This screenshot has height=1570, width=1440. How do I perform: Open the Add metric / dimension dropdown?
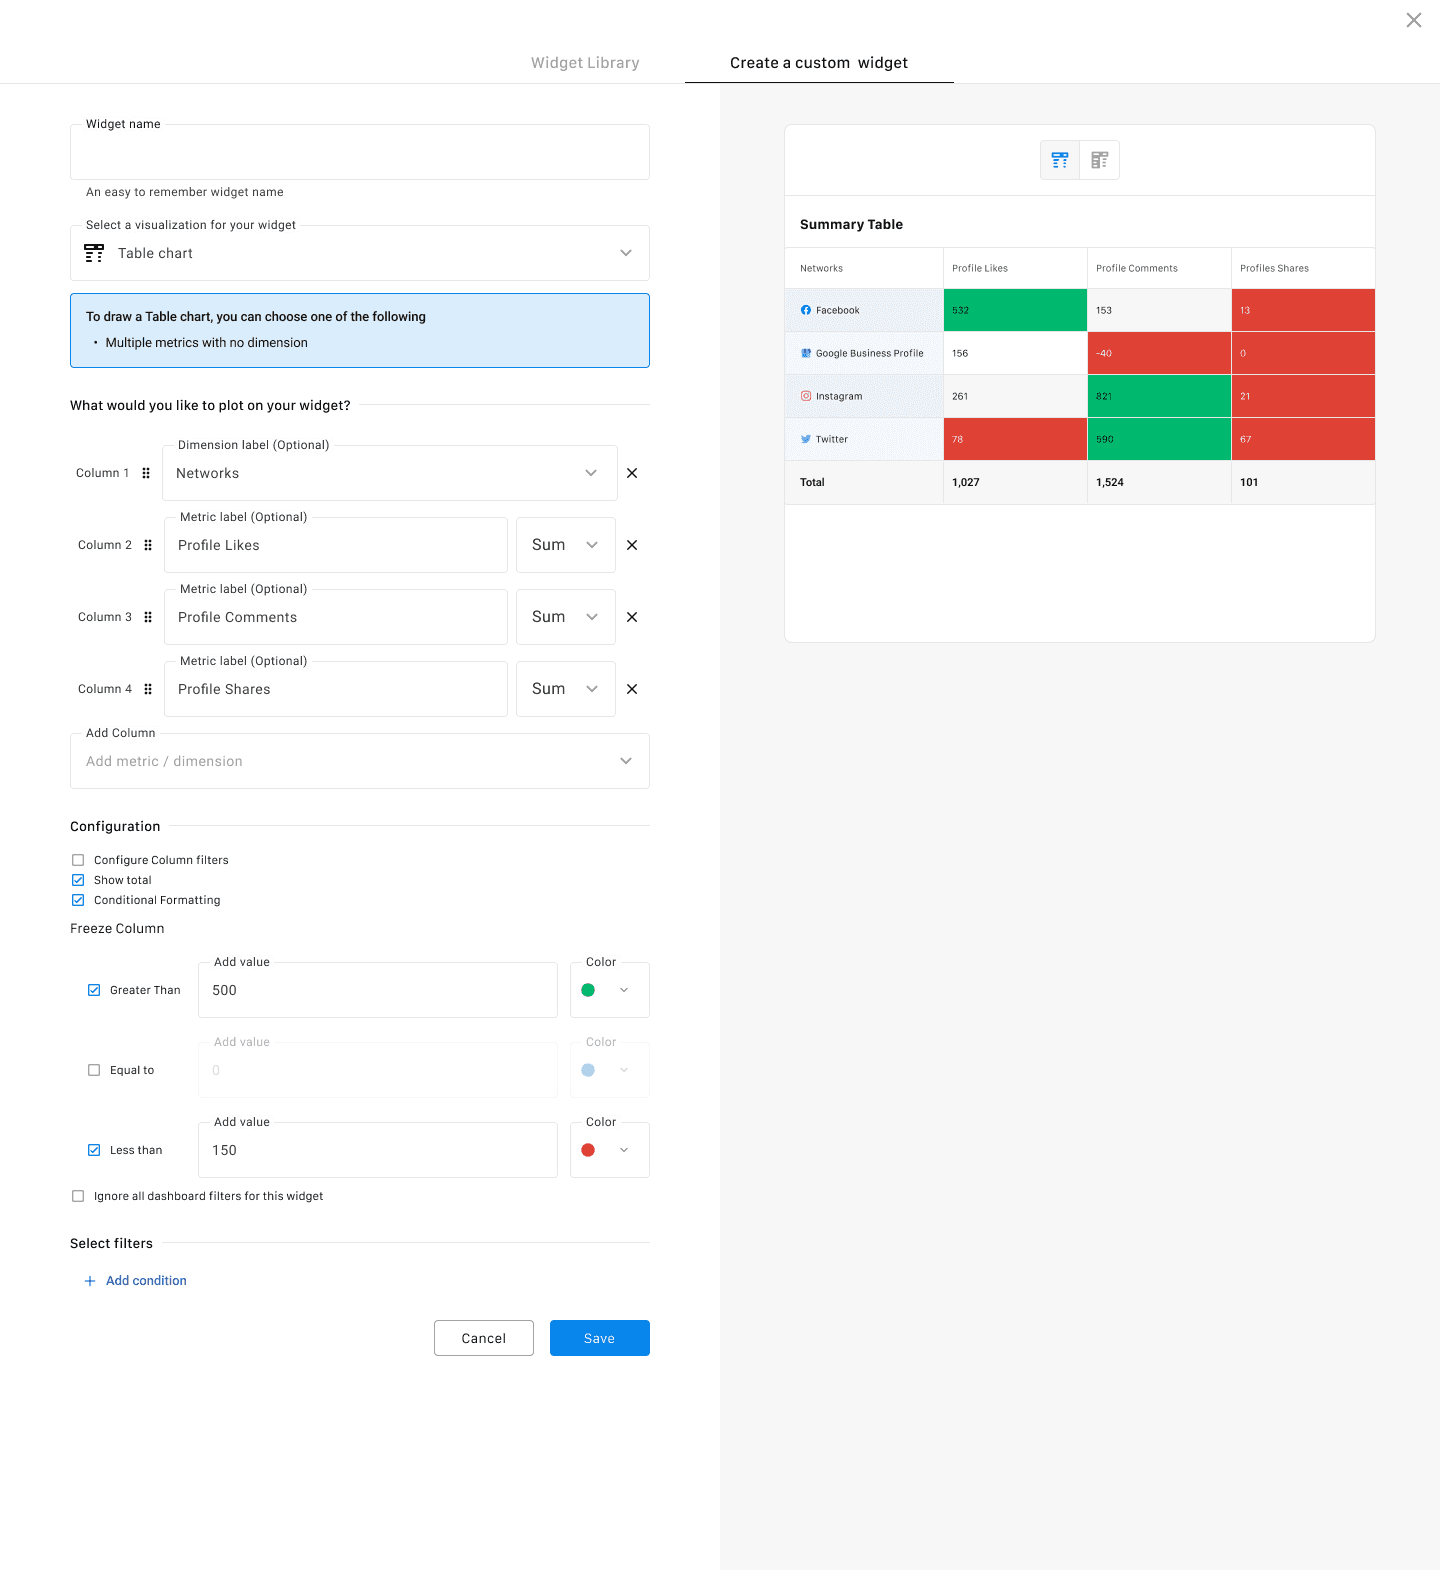coord(360,761)
